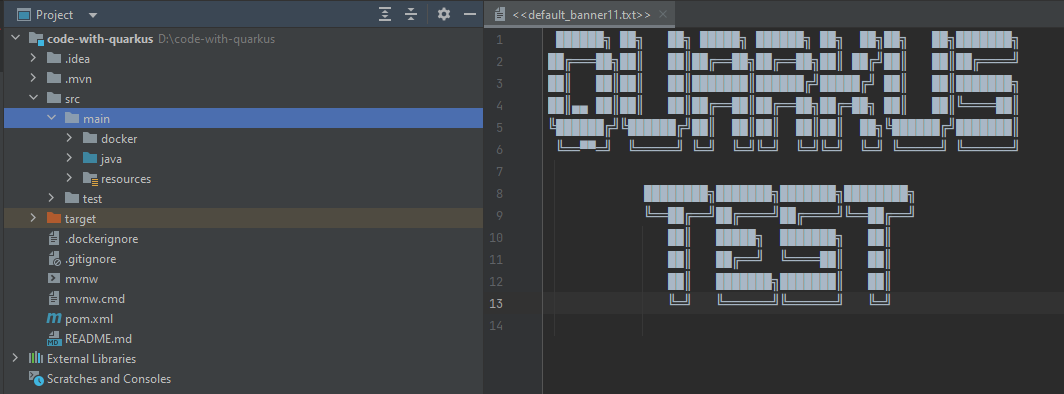Click the orange target folder icon
This screenshot has width=1064, height=394.
54,218
